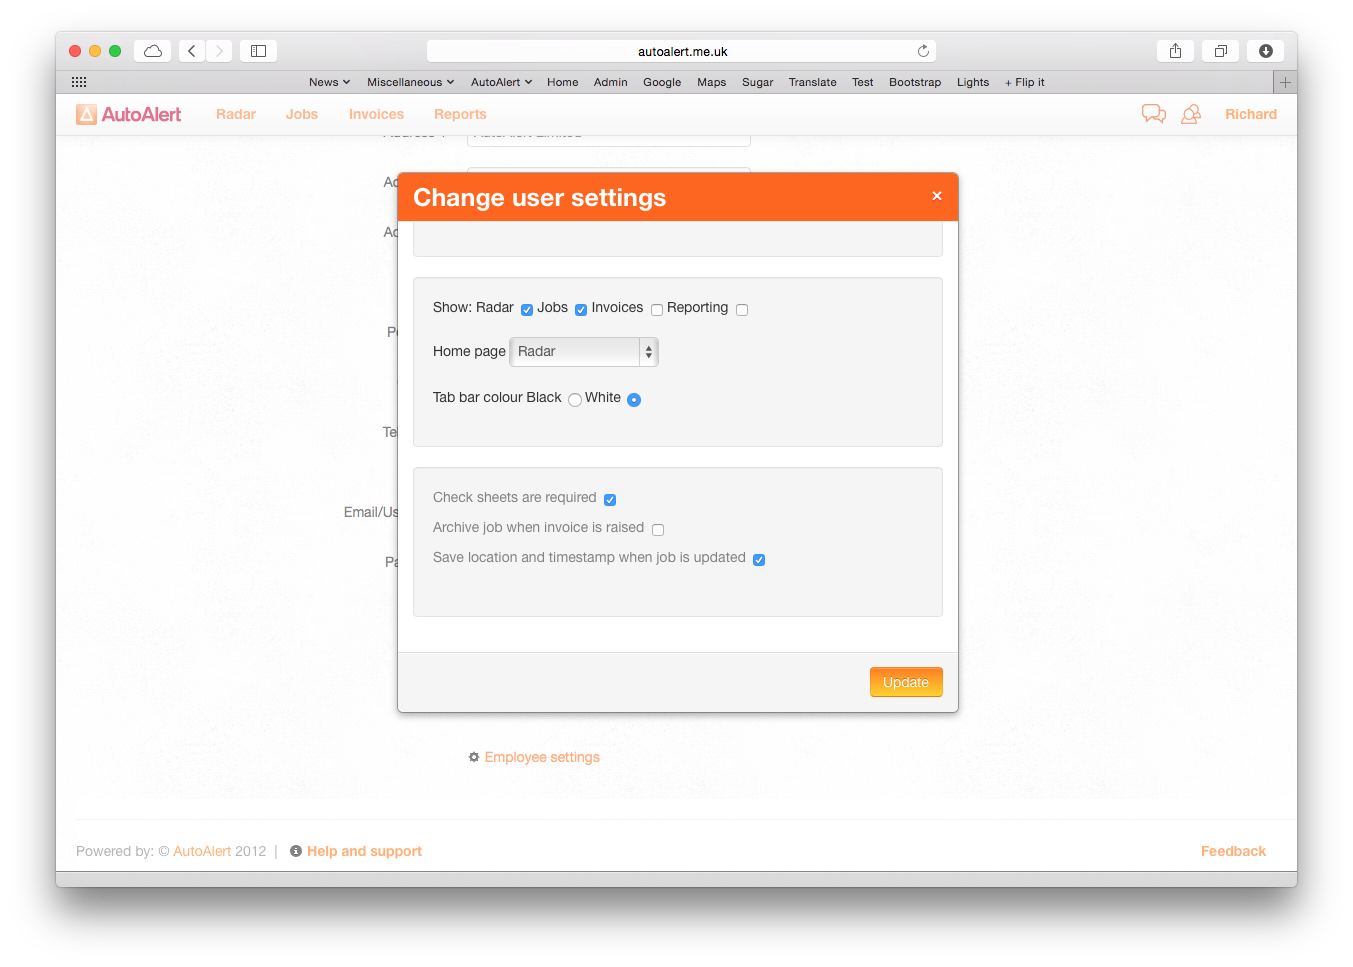Select Black tab bar colour radio

click(x=575, y=400)
